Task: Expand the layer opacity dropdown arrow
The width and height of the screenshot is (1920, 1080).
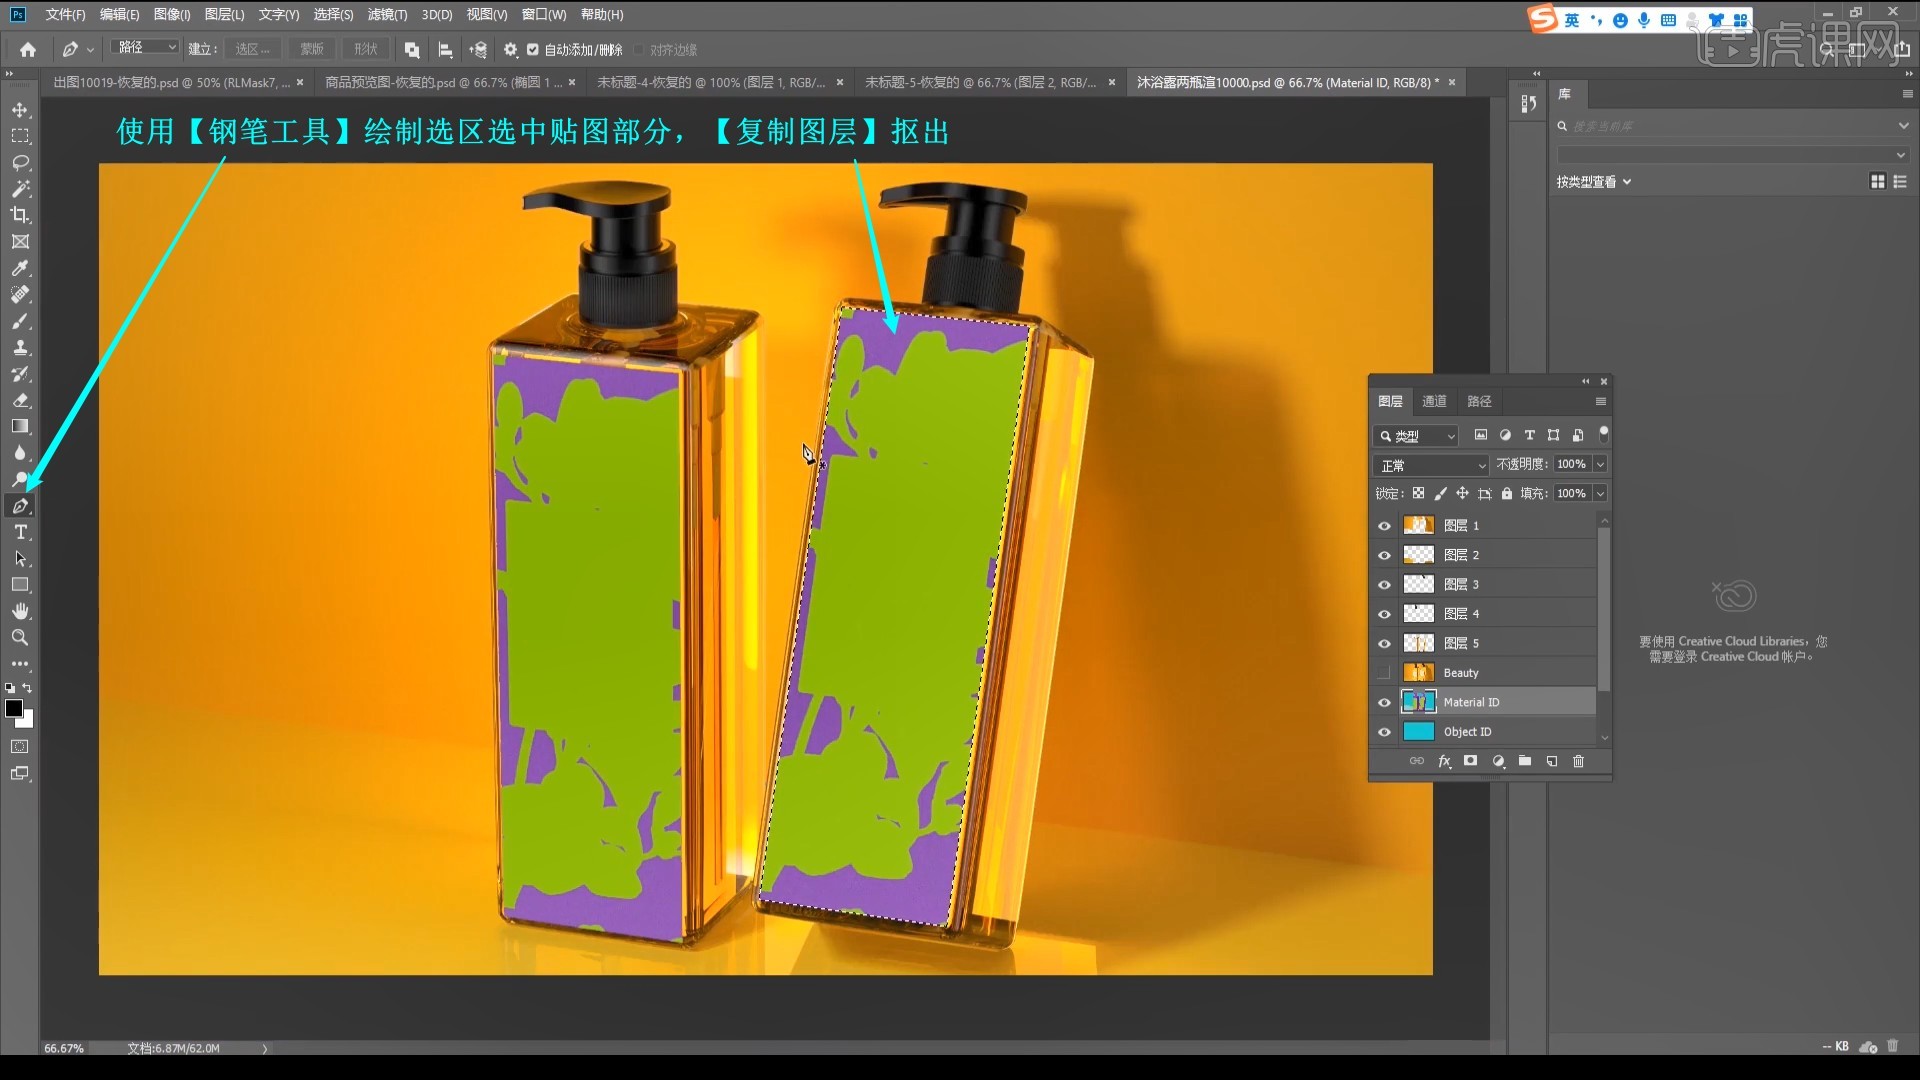Action: click(1600, 464)
